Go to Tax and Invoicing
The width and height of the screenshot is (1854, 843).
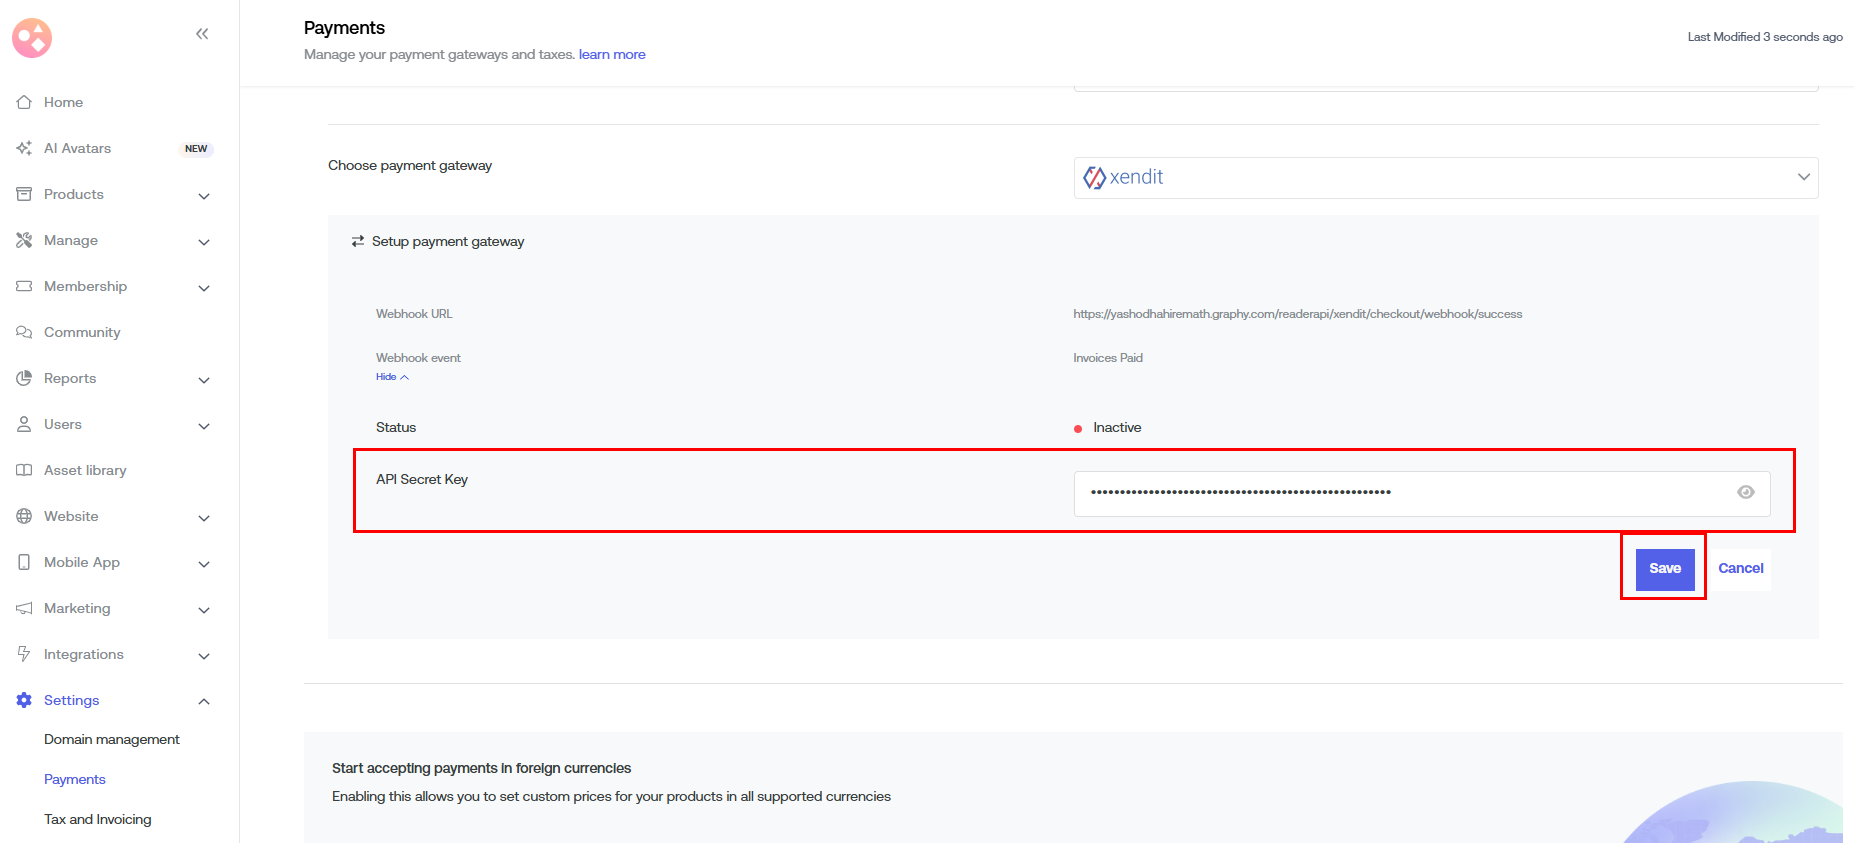click(97, 819)
